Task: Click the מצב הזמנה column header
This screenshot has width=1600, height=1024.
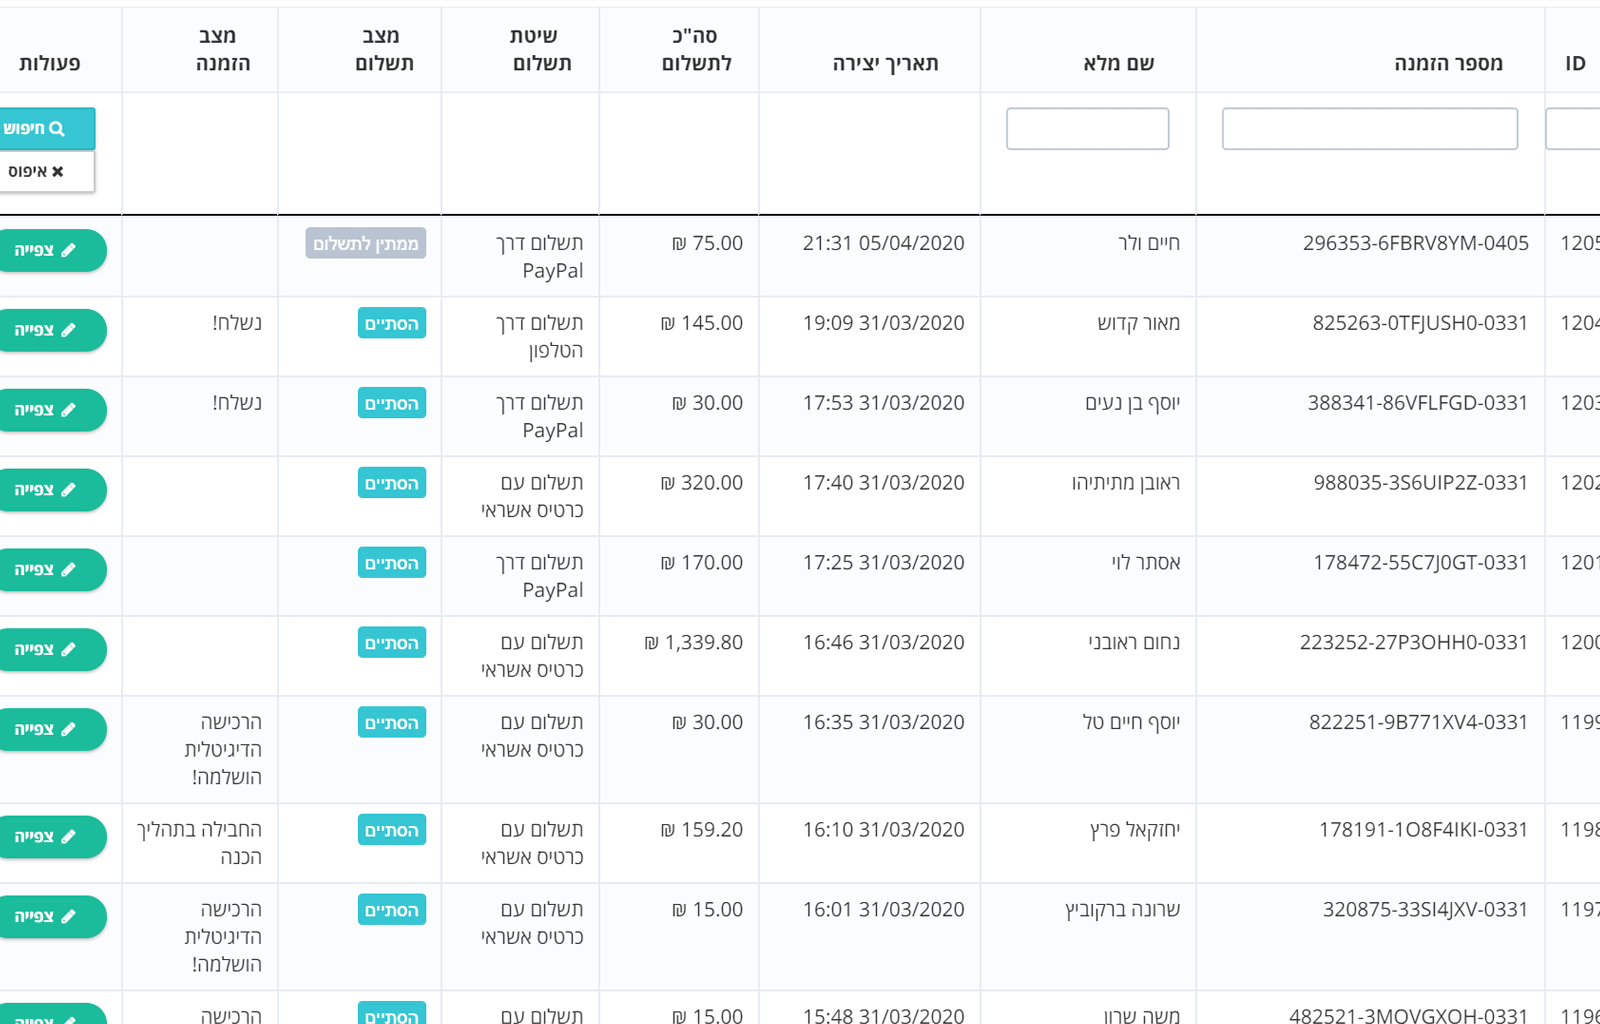Action: 222,50
